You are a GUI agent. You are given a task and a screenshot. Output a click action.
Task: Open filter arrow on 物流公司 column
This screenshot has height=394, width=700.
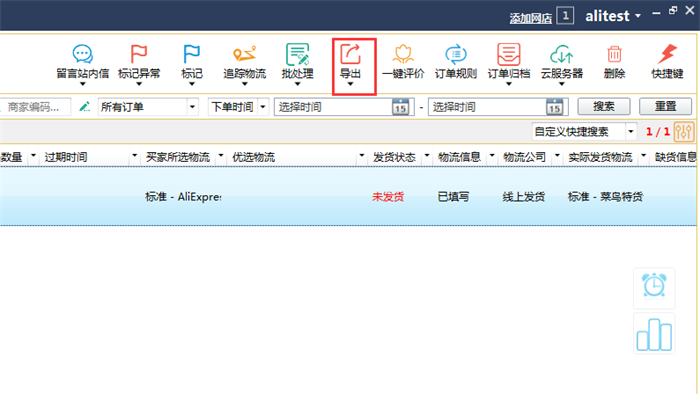(557, 156)
